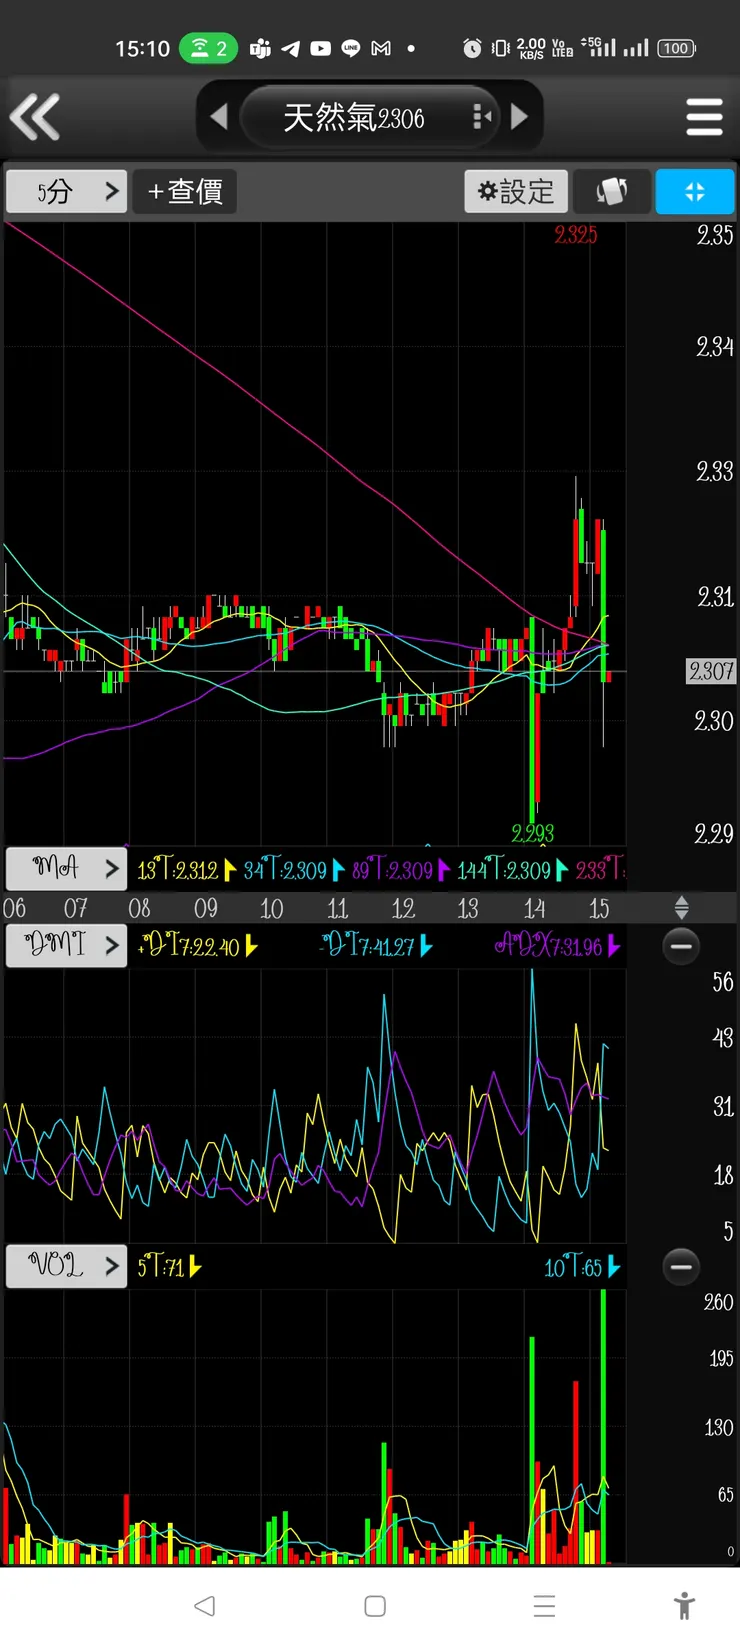740x1644 pixels.
Task: Open the VOL indicator selector
Action: pos(67,1266)
